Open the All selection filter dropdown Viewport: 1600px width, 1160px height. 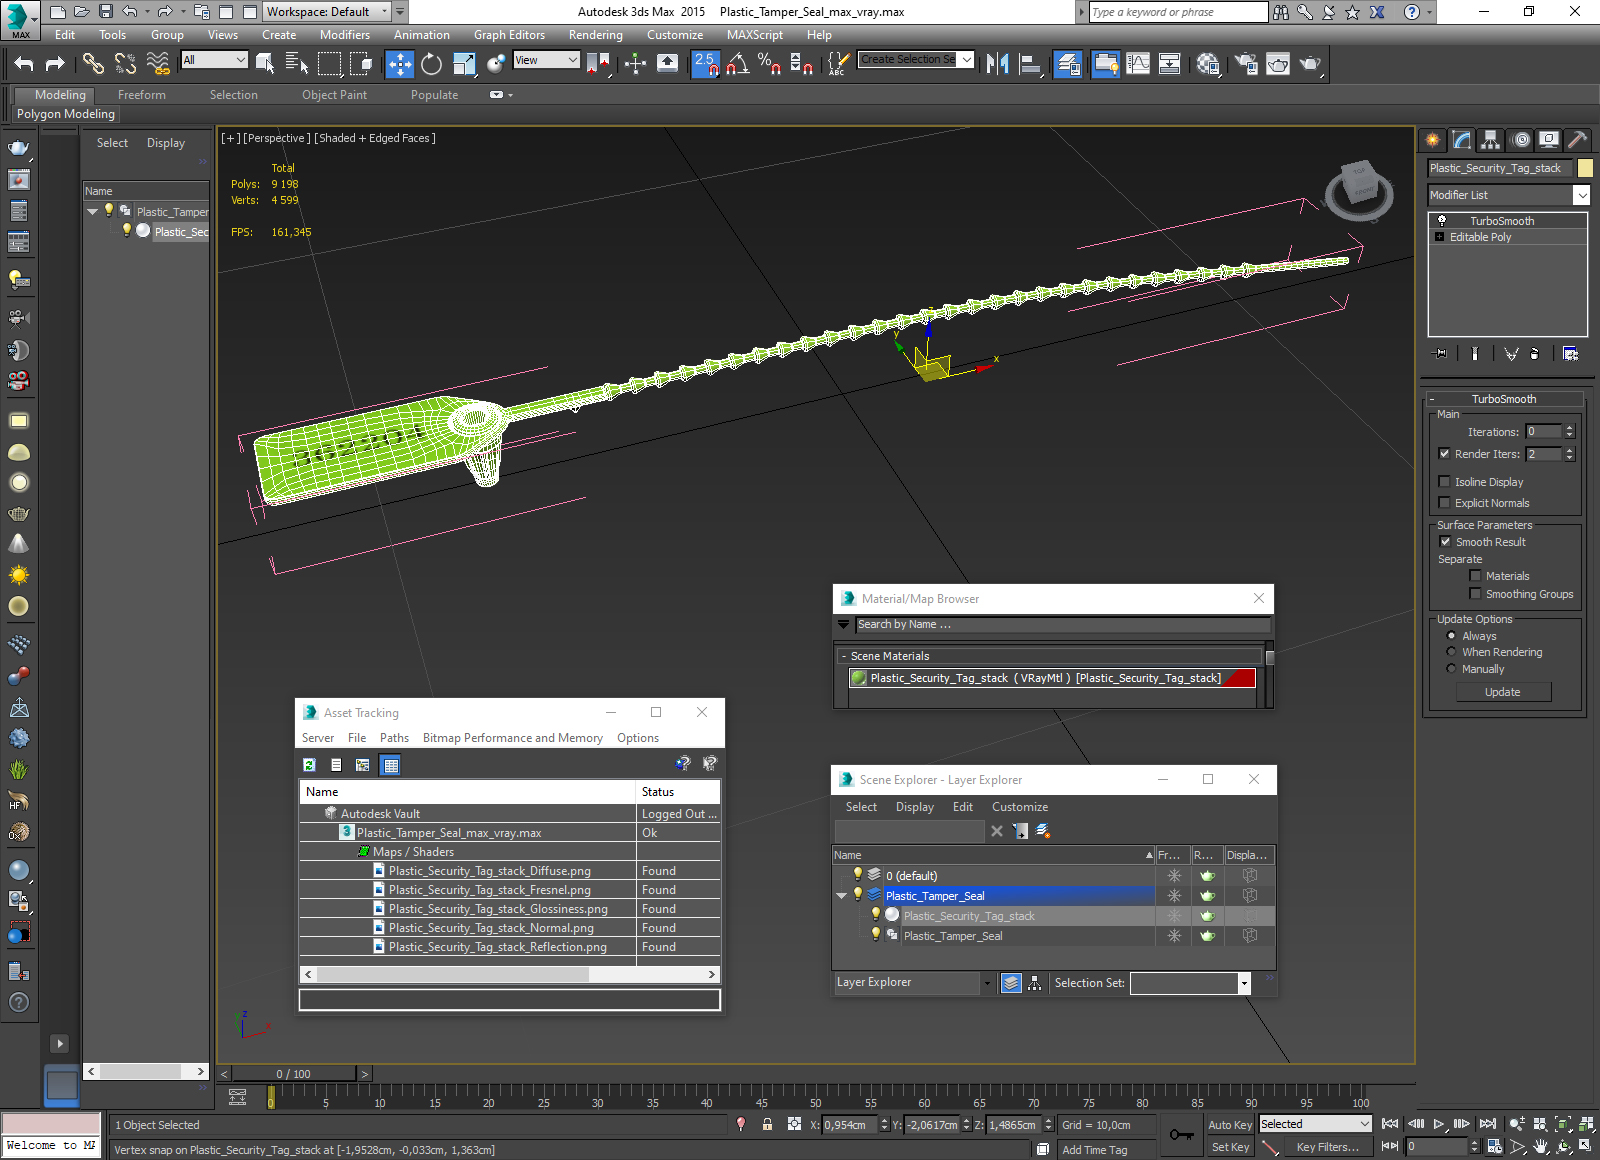(x=214, y=60)
